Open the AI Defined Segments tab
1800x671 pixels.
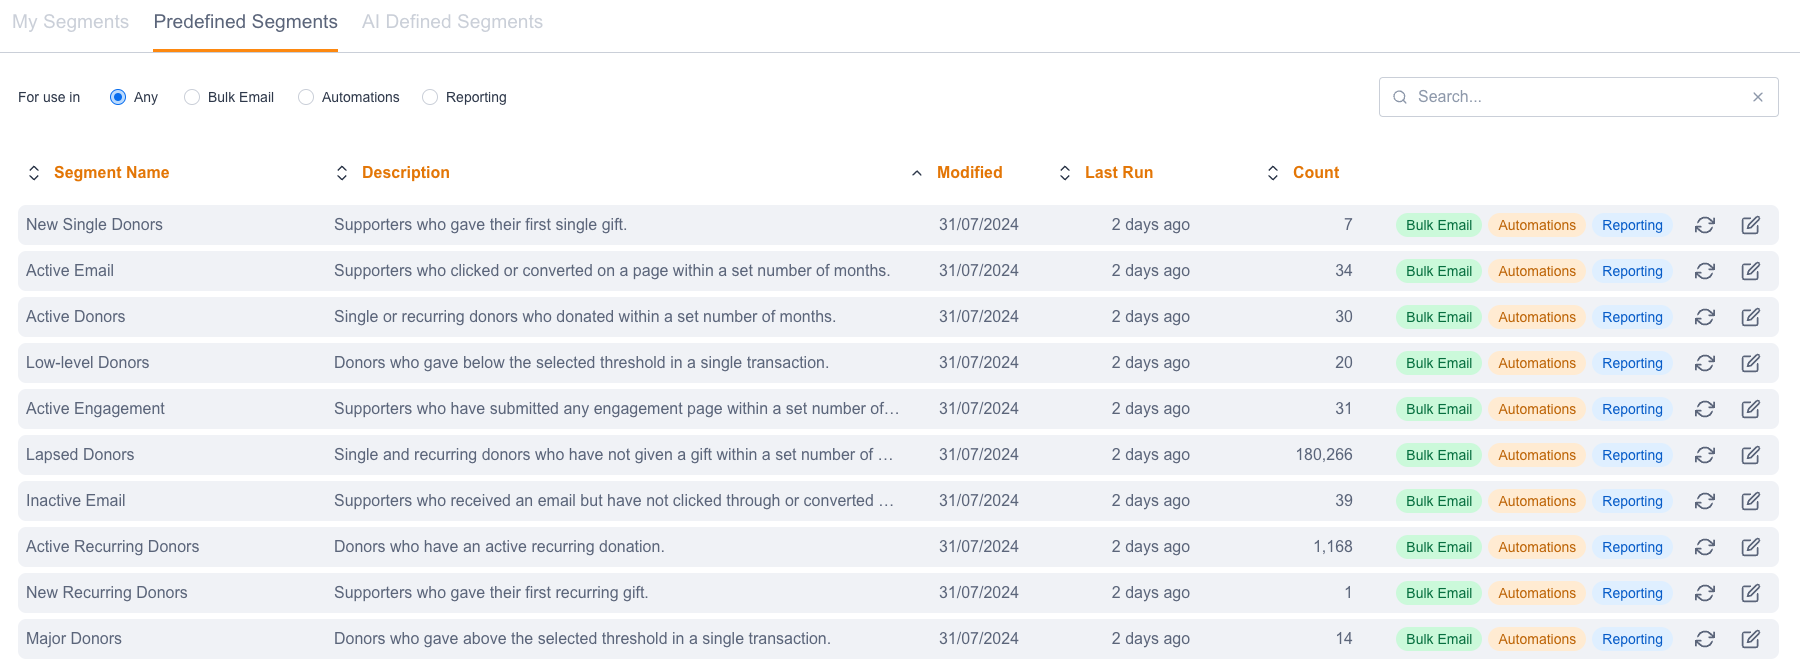coord(452,22)
